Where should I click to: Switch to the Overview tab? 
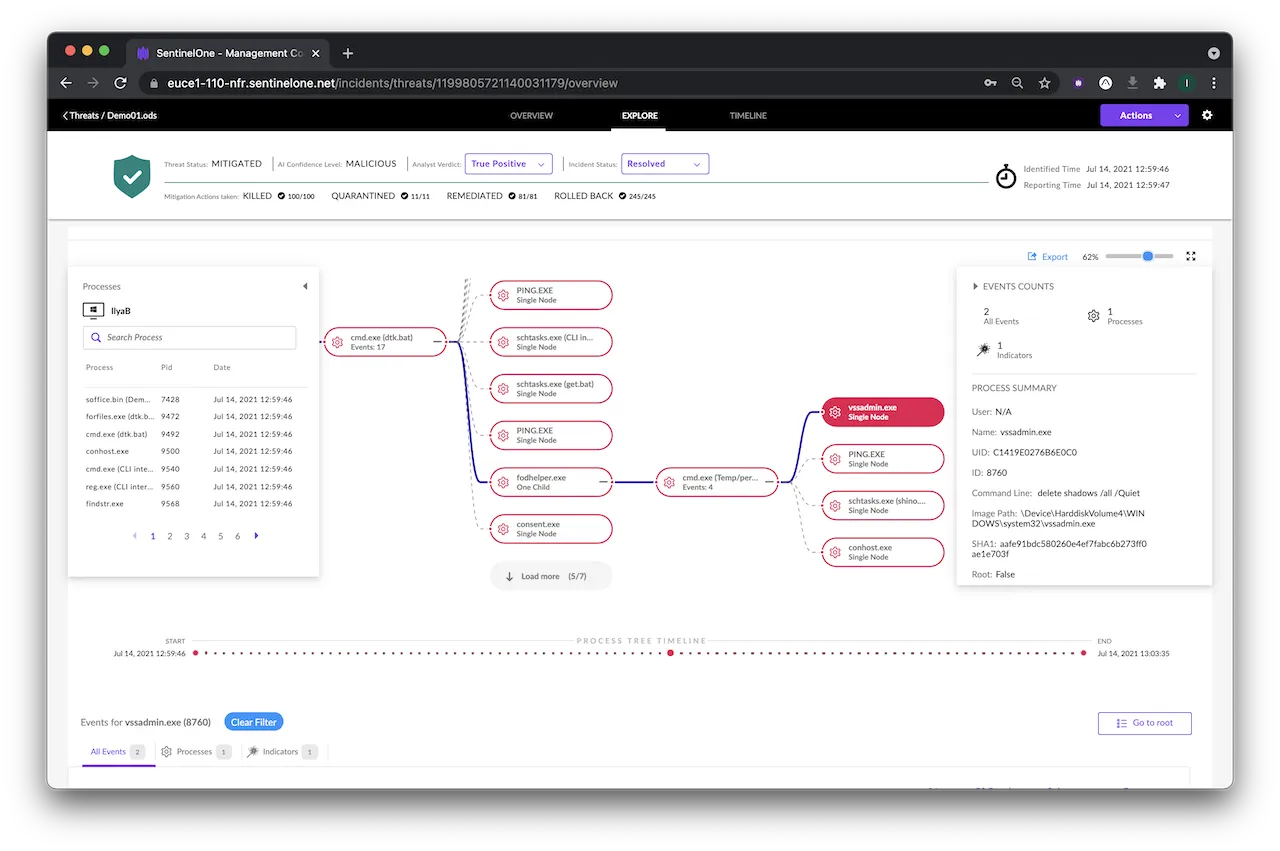pos(531,116)
